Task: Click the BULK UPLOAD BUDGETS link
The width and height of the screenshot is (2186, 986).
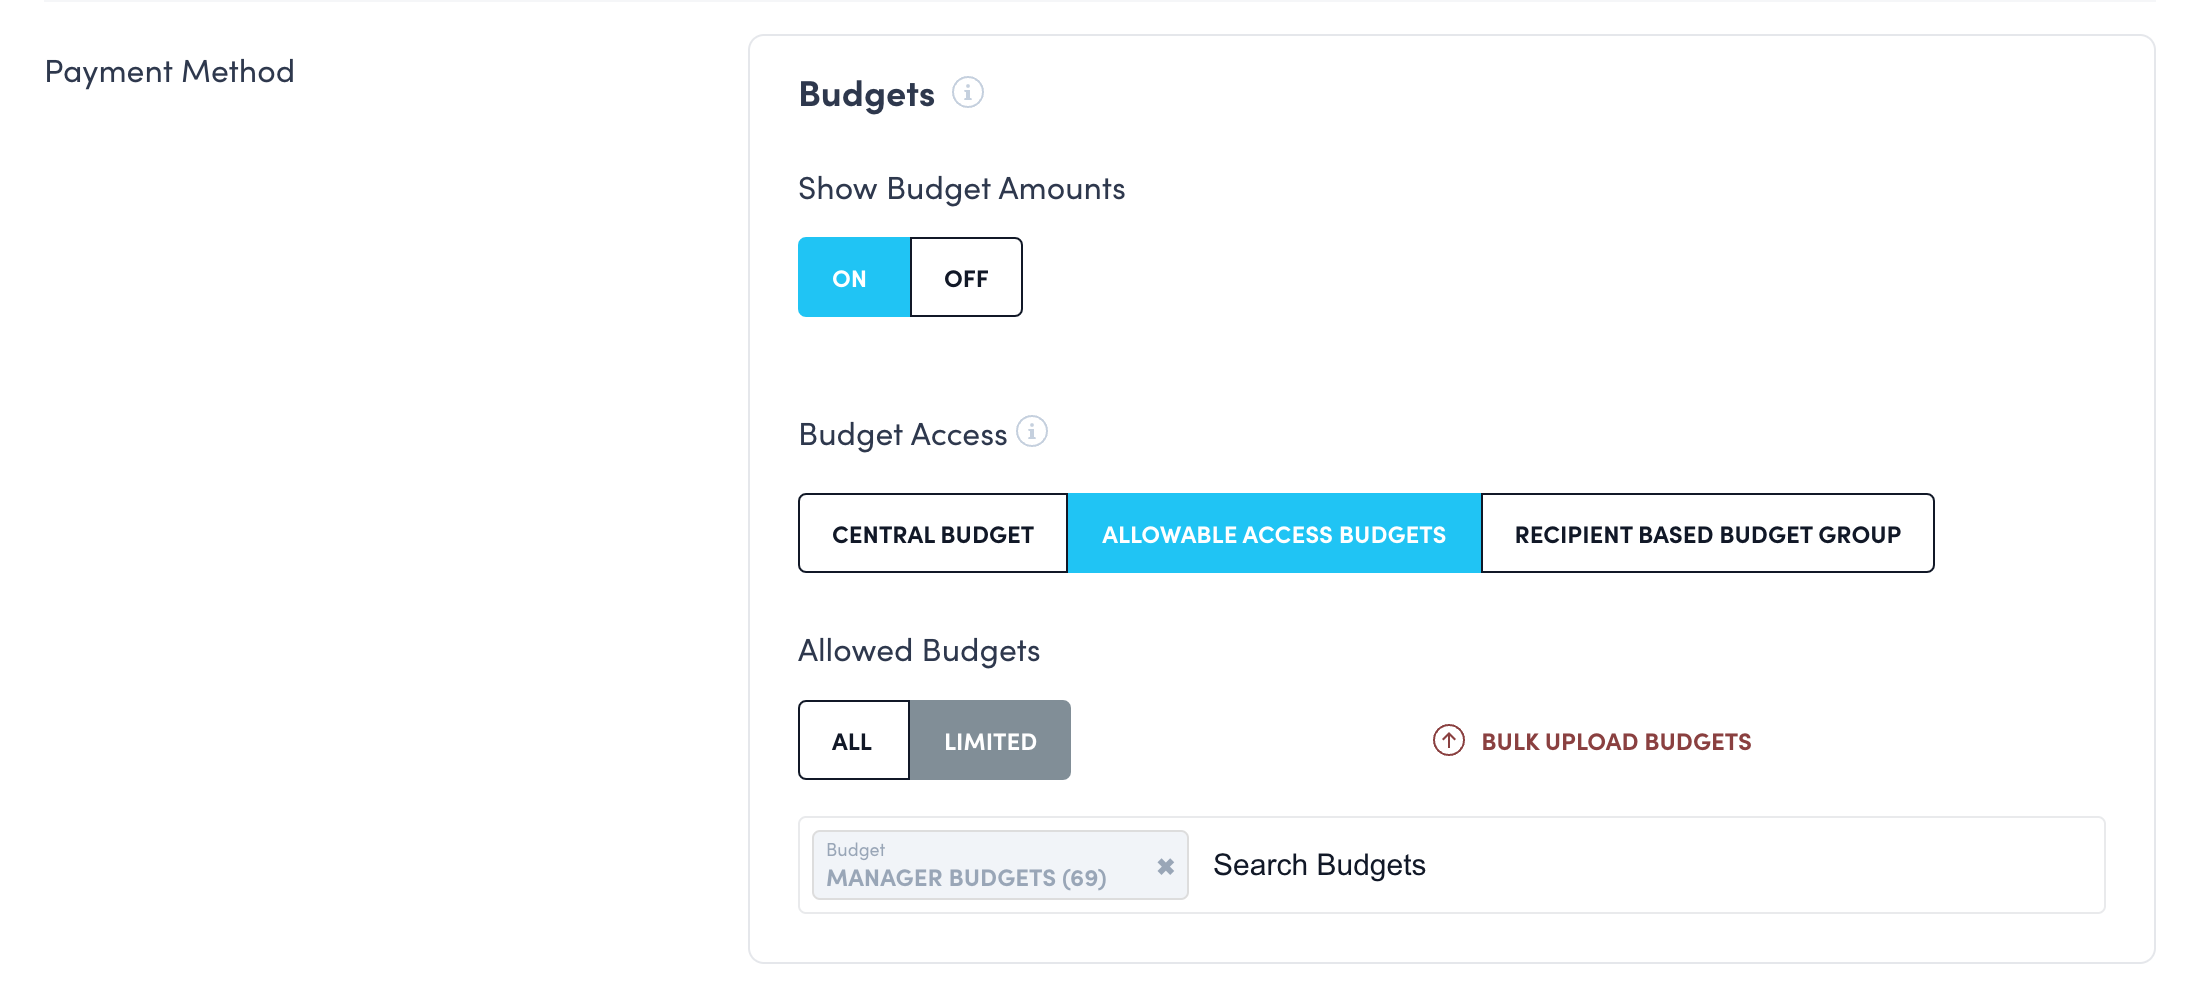Action: [x=1615, y=742]
